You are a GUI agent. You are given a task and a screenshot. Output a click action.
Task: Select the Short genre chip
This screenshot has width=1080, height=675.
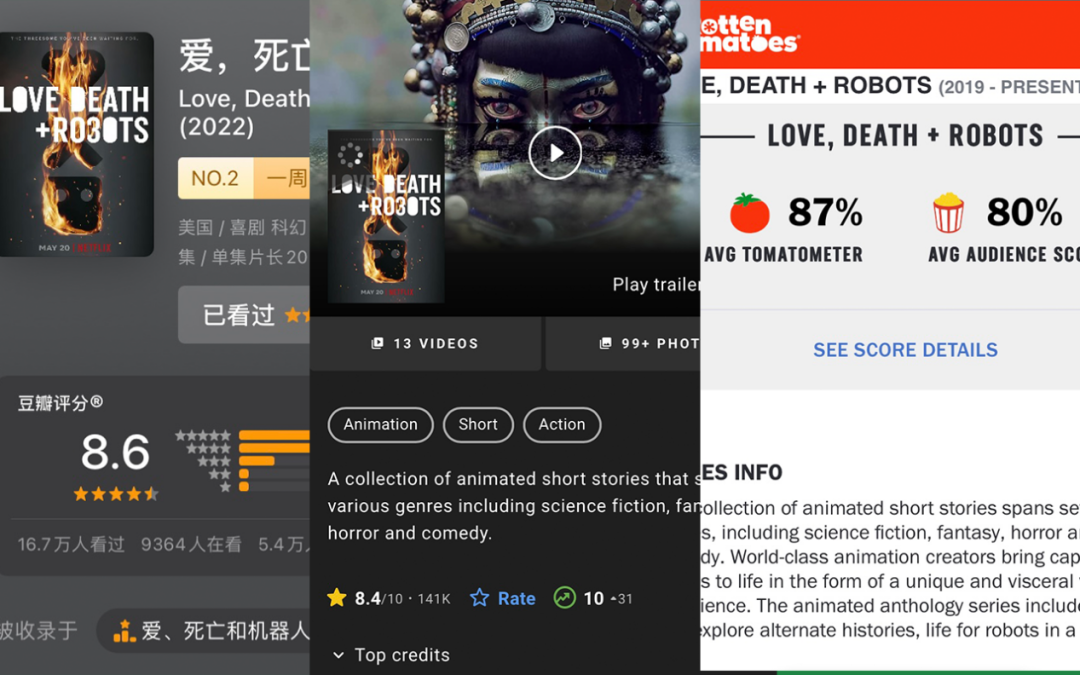(478, 424)
